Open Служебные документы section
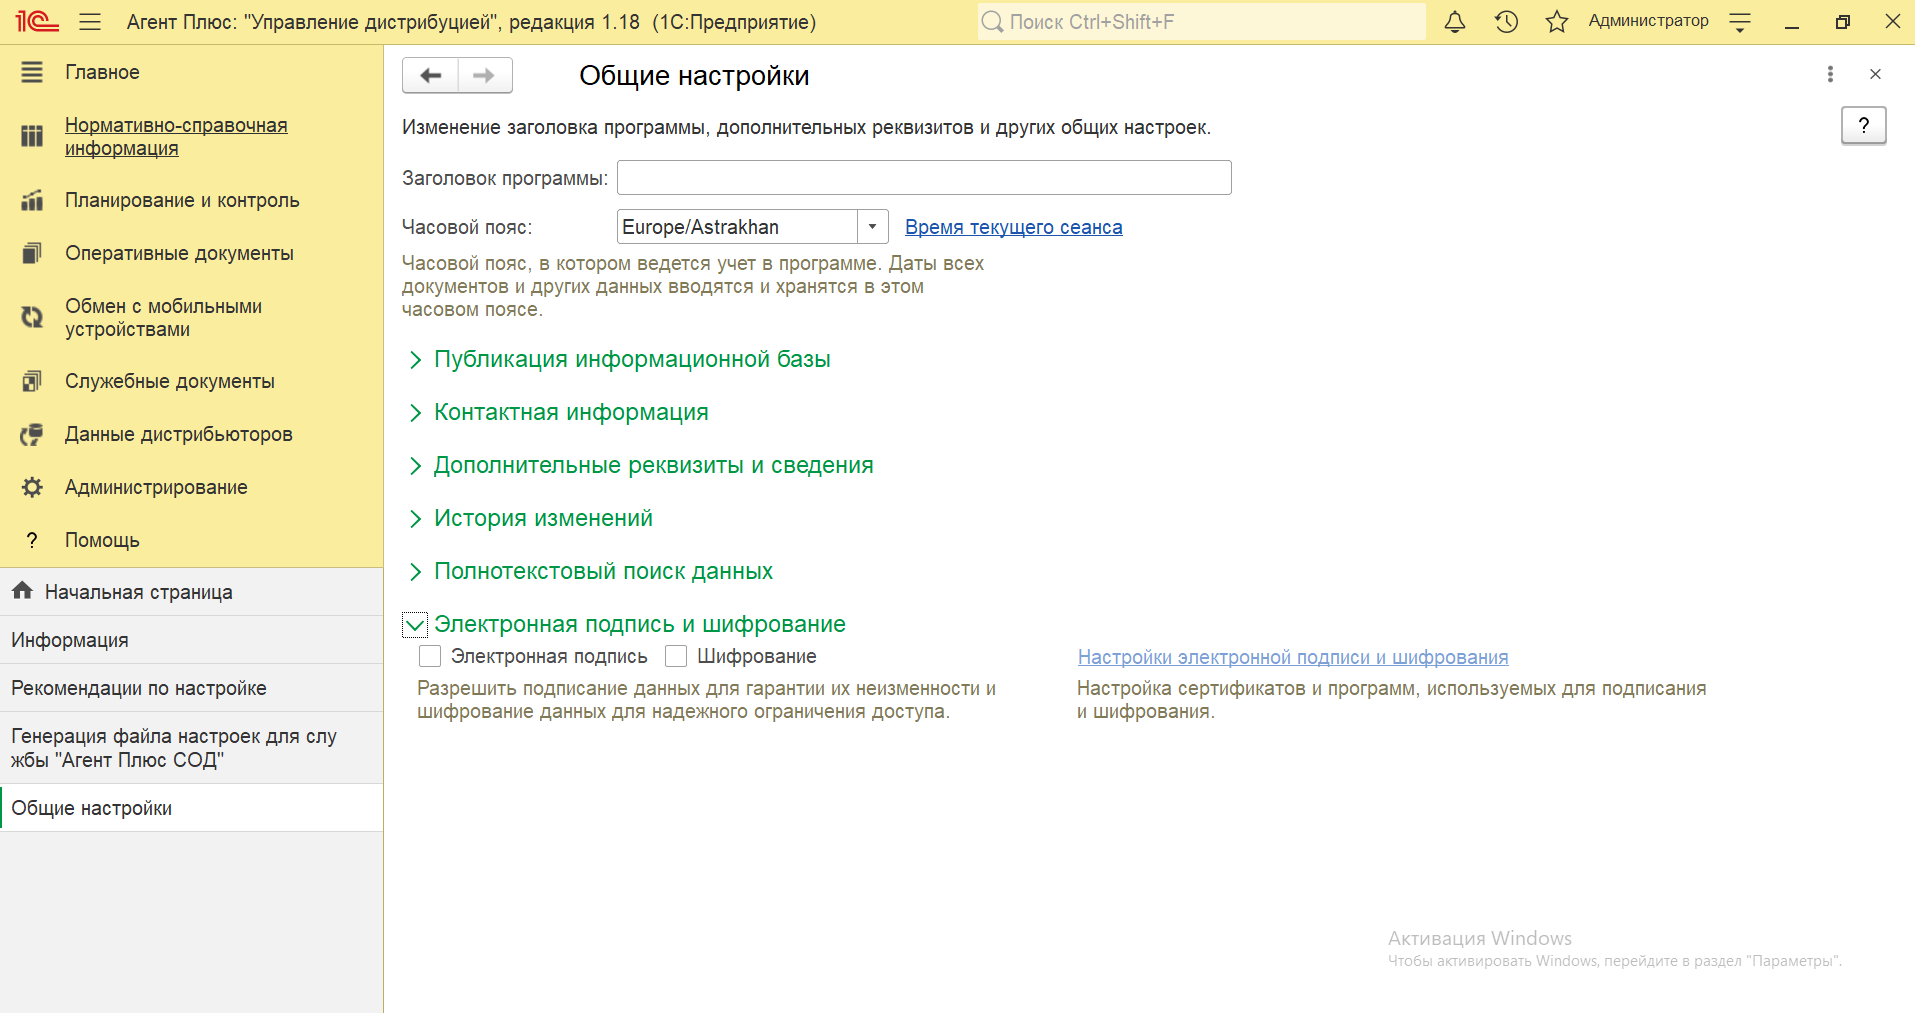Image resolution: width=1915 pixels, height=1013 pixels. click(170, 381)
